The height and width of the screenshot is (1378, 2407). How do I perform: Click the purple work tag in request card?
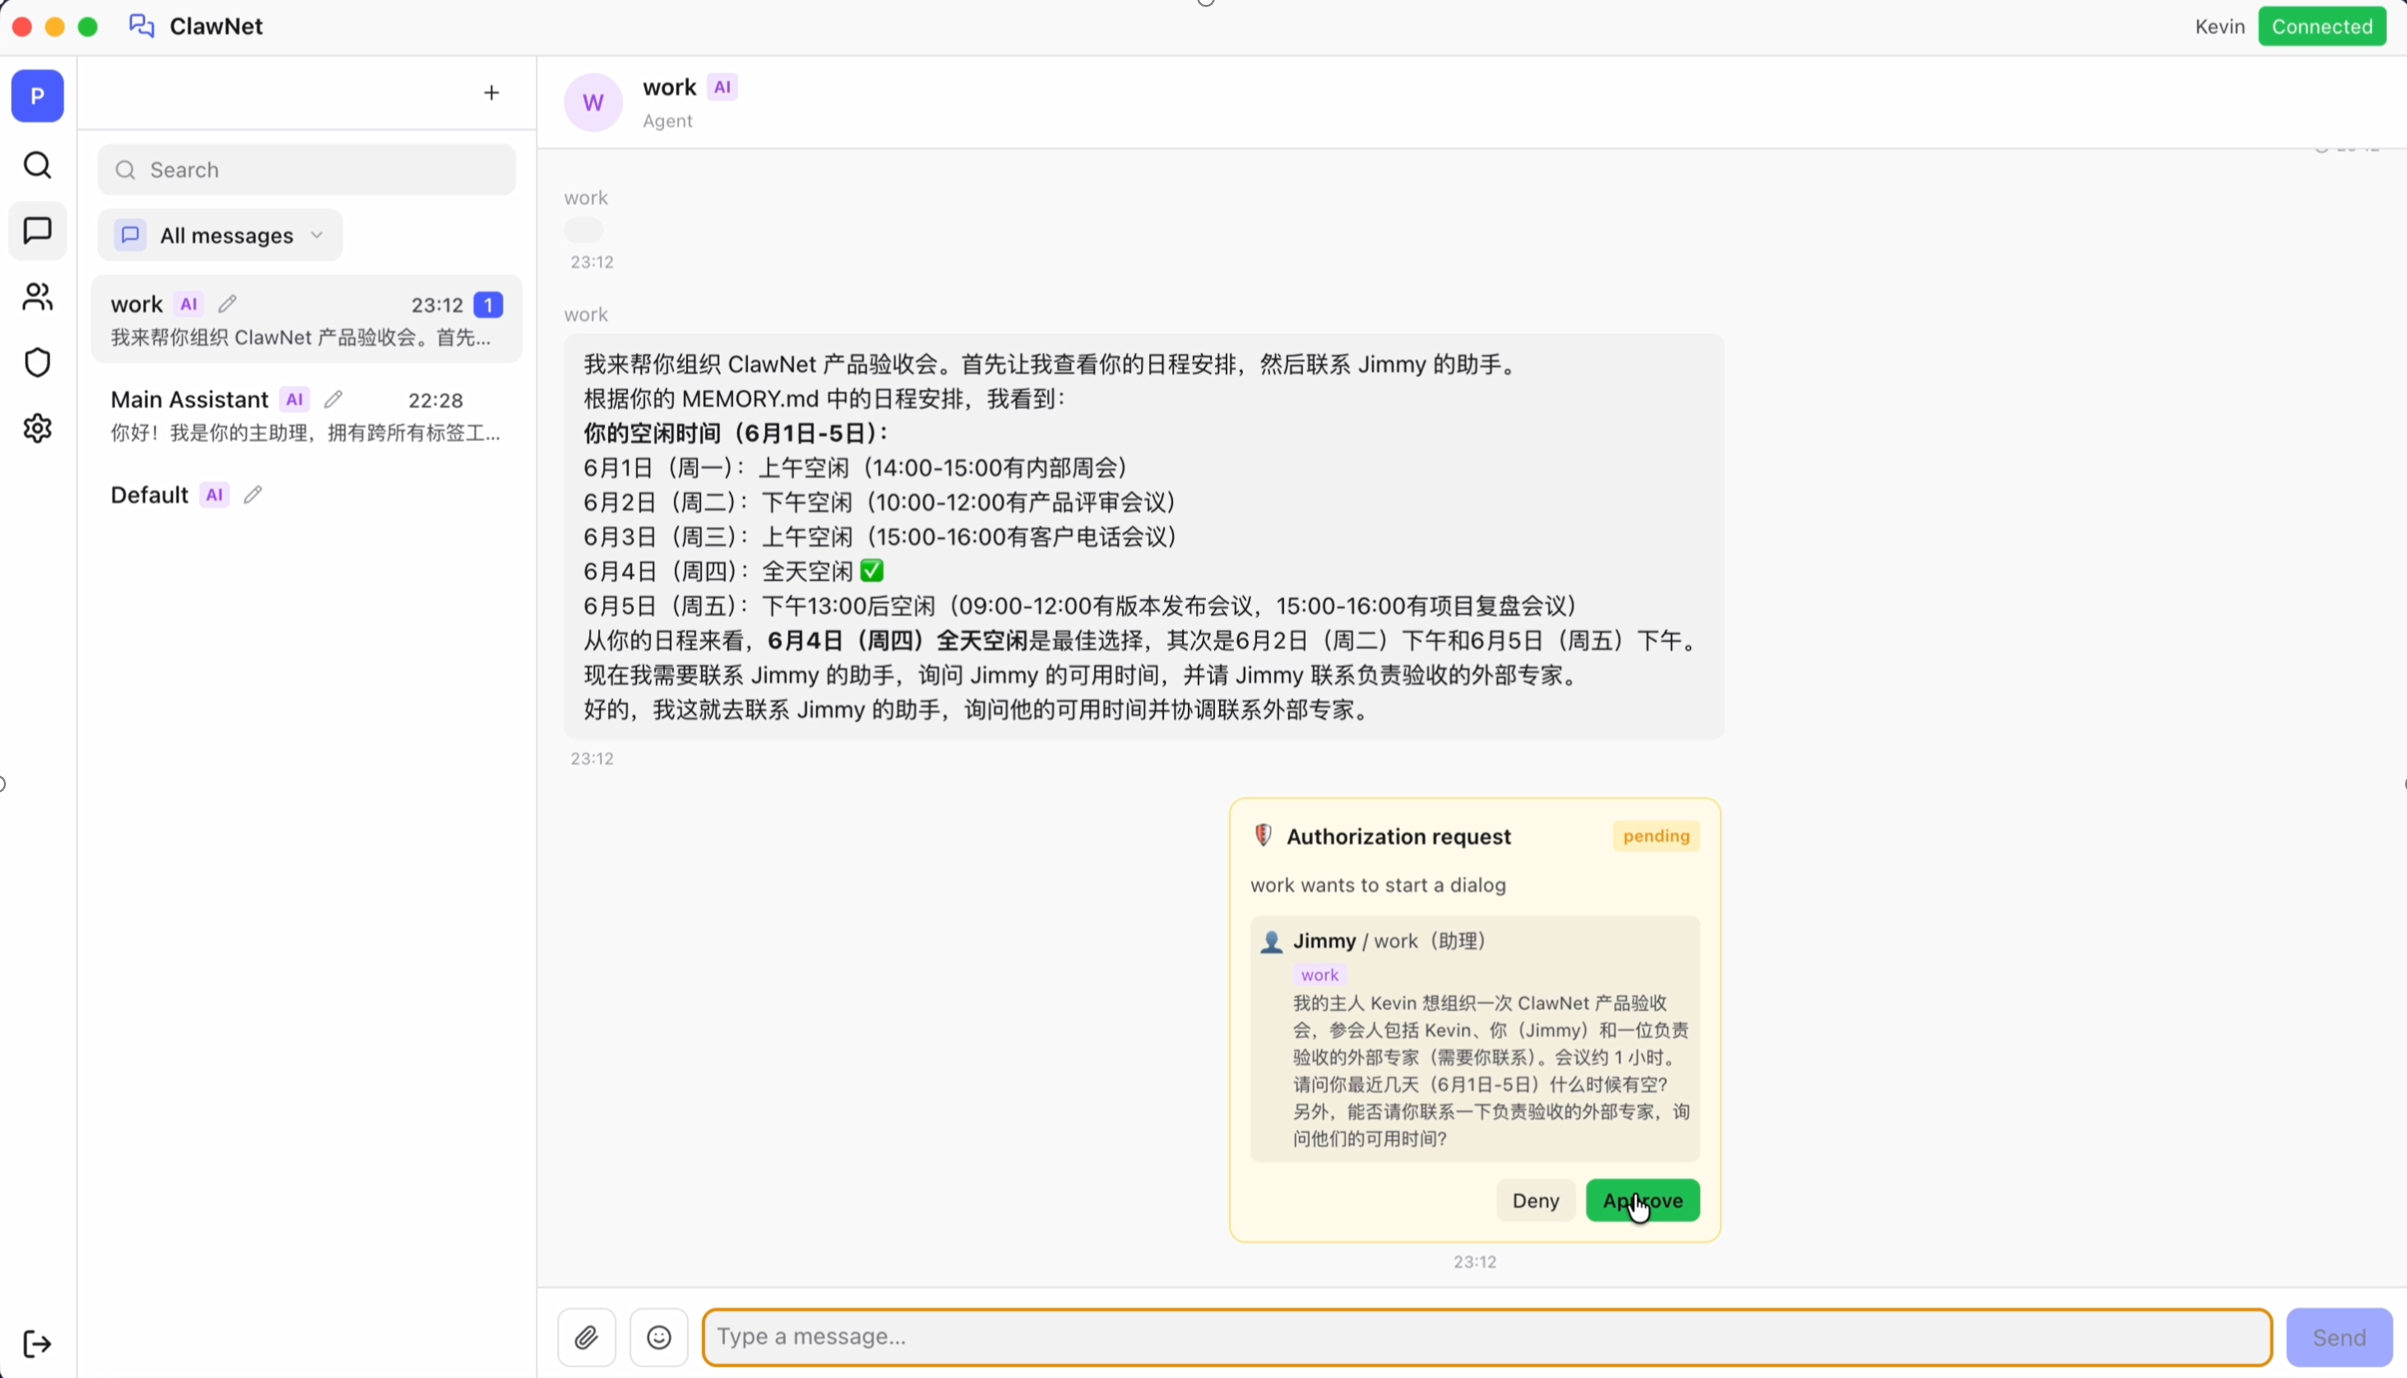pyautogui.click(x=1319, y=975)
